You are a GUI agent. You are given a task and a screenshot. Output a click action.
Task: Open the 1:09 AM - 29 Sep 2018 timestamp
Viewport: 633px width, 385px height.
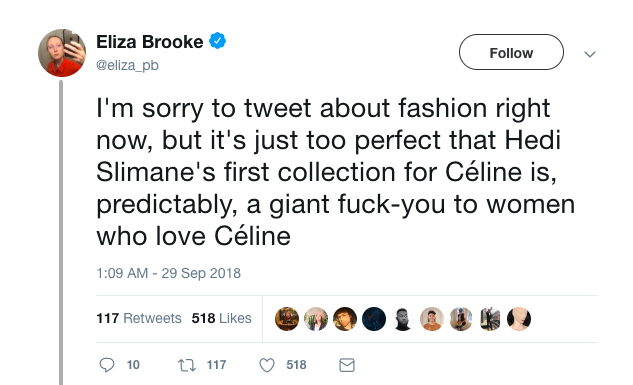168,273
